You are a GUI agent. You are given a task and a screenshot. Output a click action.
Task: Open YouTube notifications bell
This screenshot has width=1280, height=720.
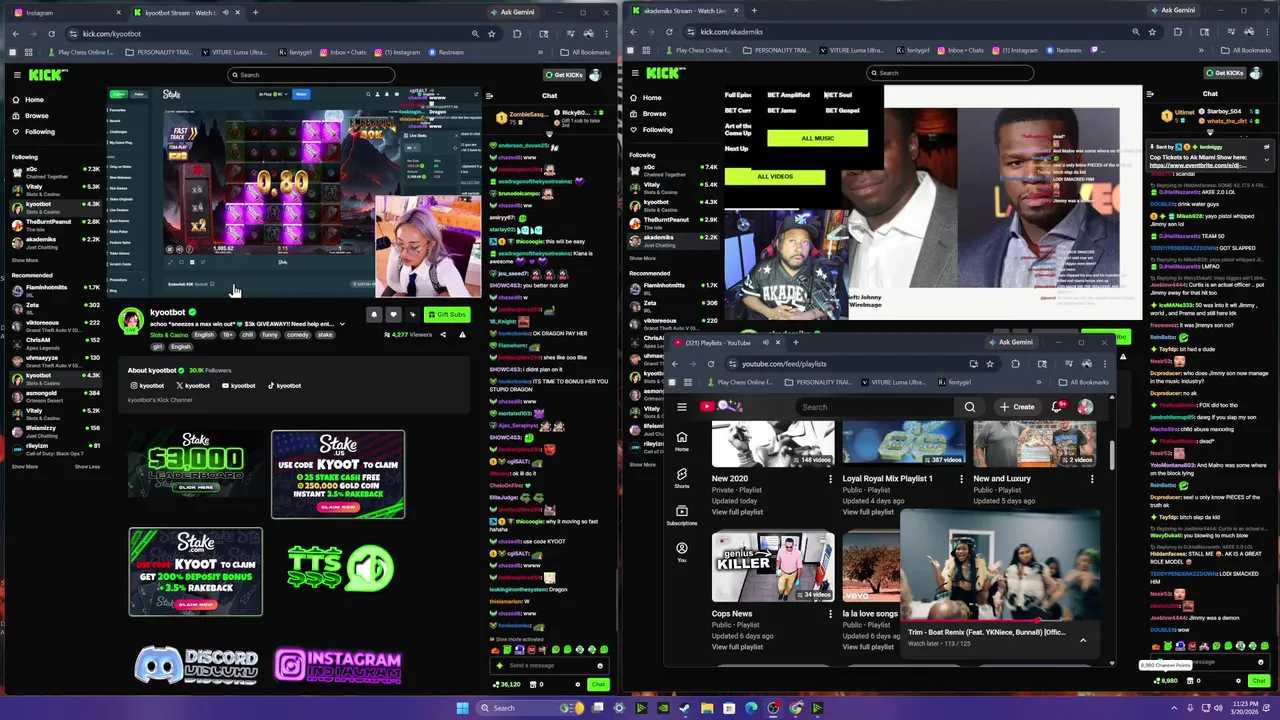pos(1057,407)
